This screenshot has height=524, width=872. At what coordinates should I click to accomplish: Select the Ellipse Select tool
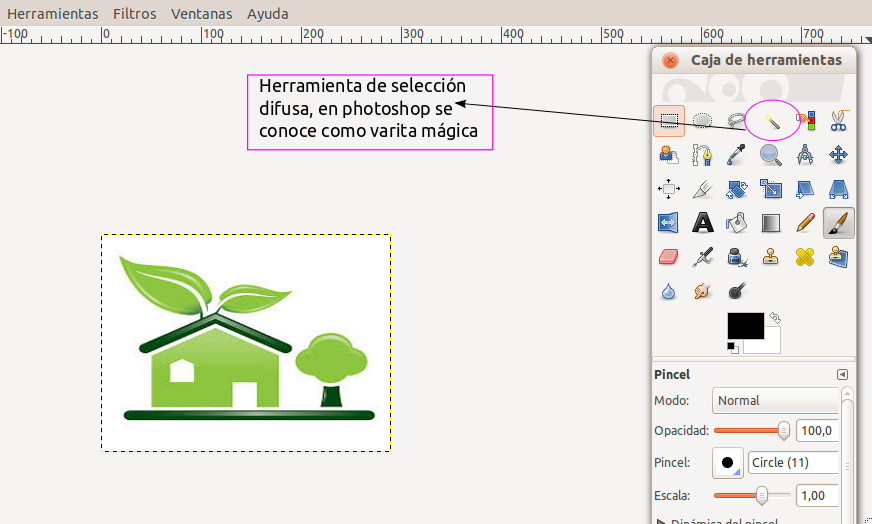point(702,120)
